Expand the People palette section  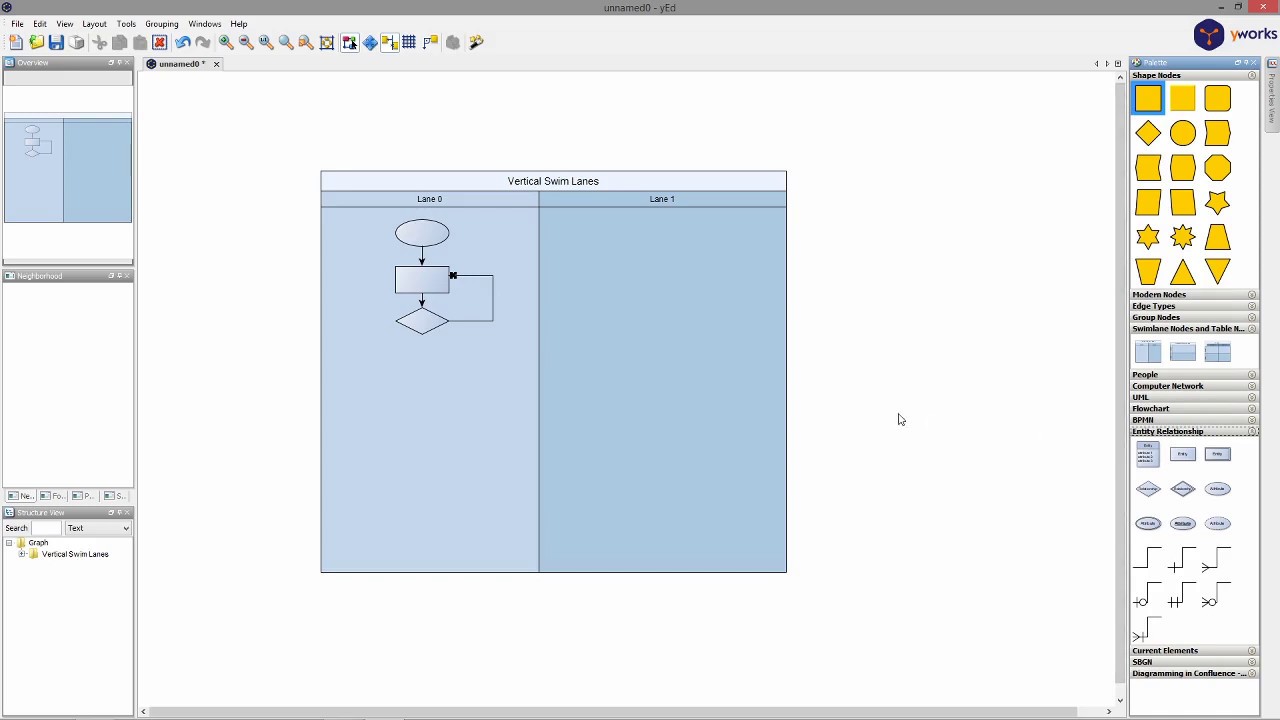[x=1252, y=375]
